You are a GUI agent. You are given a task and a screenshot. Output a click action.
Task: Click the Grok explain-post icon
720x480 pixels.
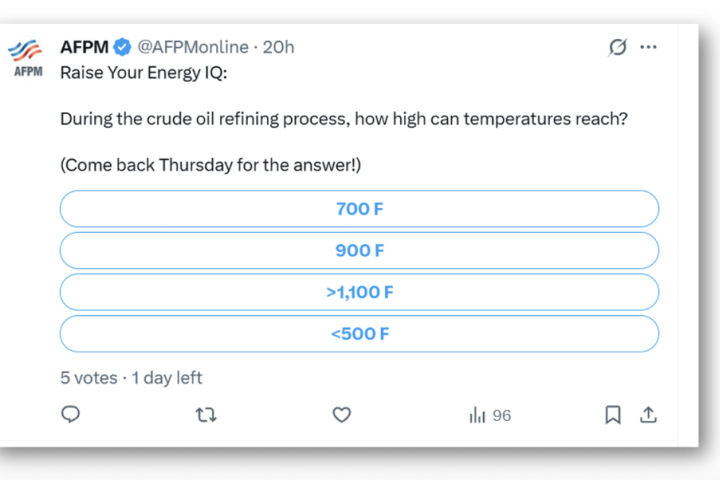[618, 47]
